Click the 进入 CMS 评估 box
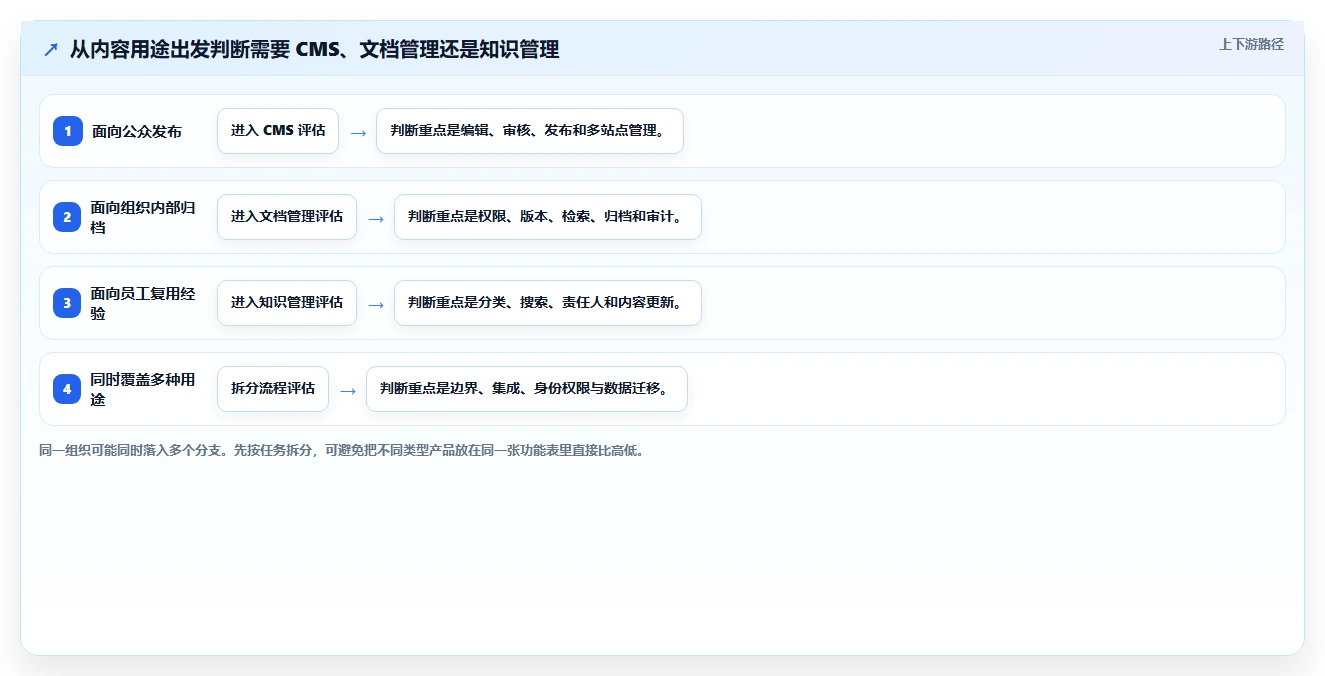Screen dimensions: 1325x676 [278, 131]
